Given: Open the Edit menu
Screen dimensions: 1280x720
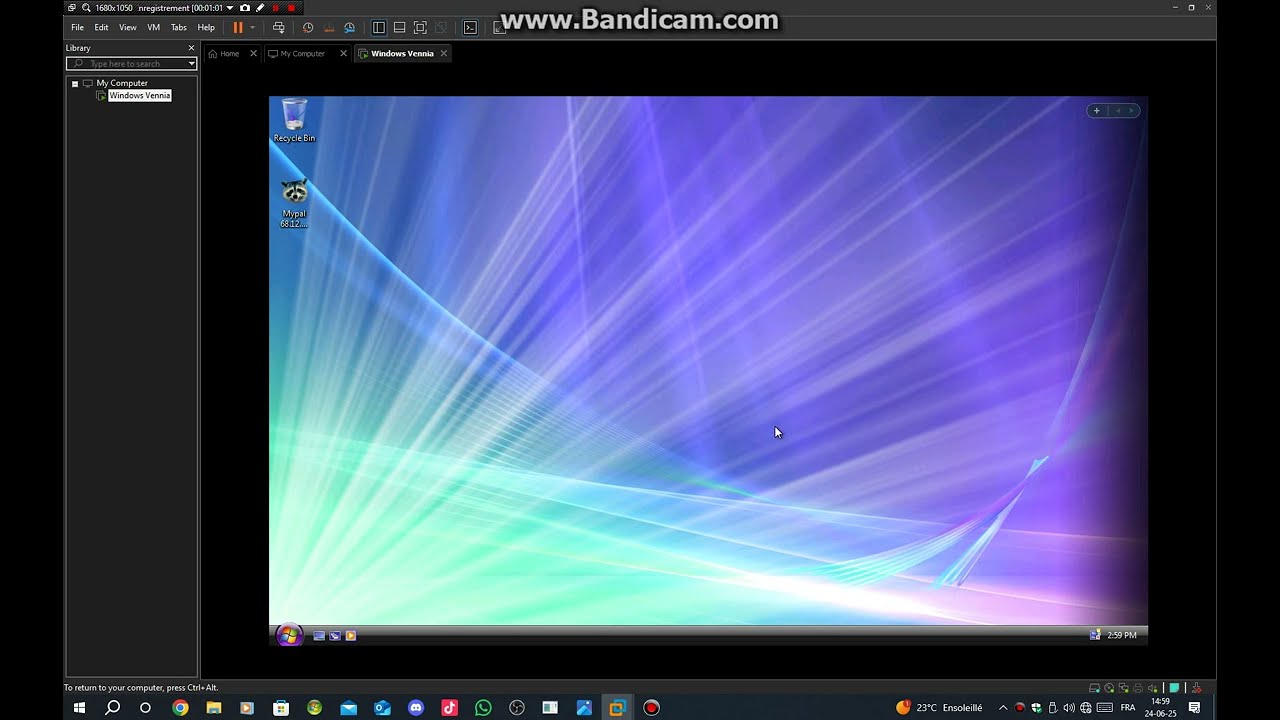Looking at the screenshot, I should click(101, 28).
